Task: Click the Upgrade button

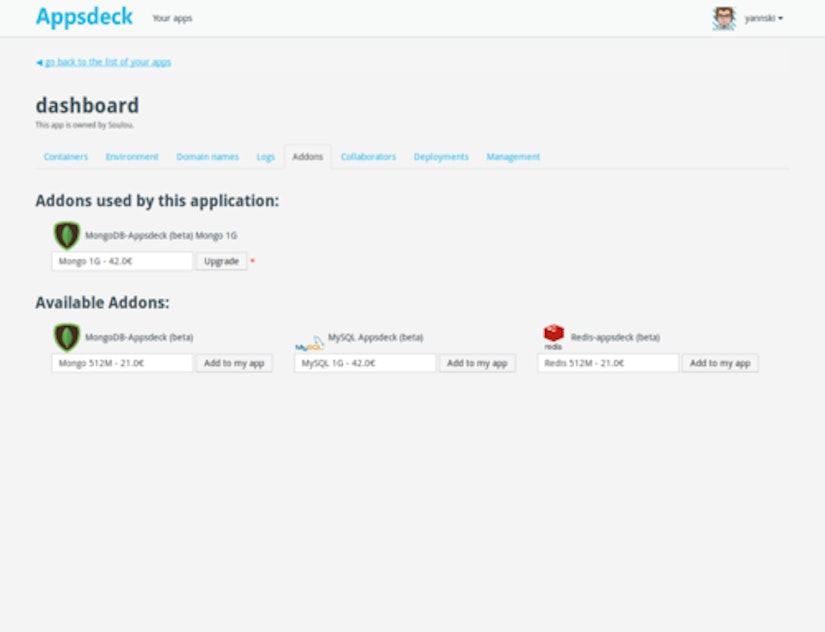Action: click(x=222, y=261)
